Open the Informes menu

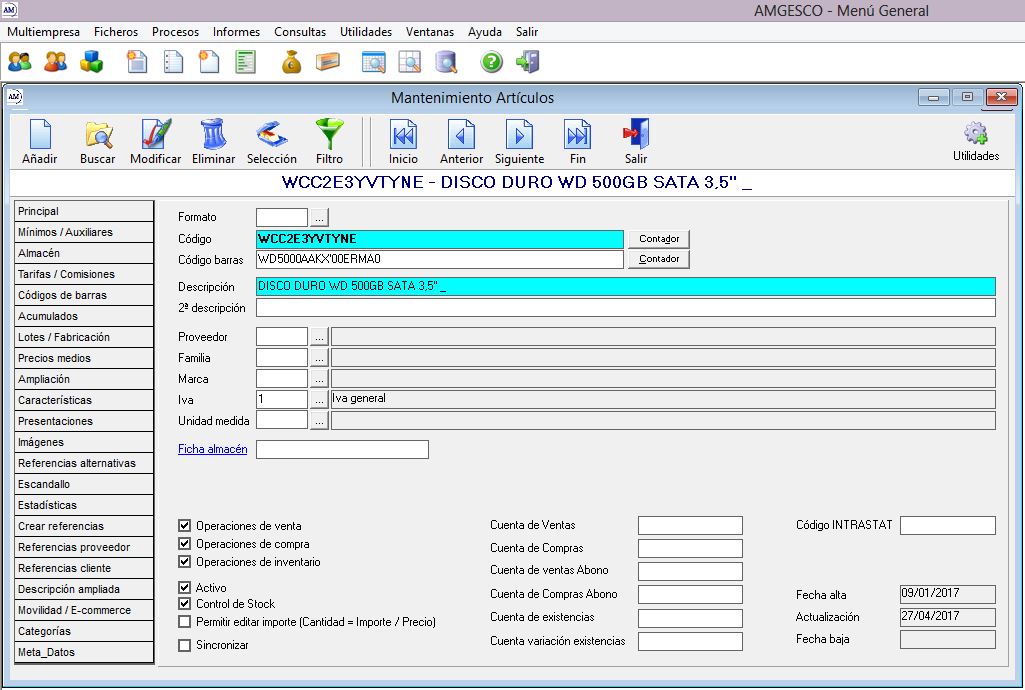(236, 31)
